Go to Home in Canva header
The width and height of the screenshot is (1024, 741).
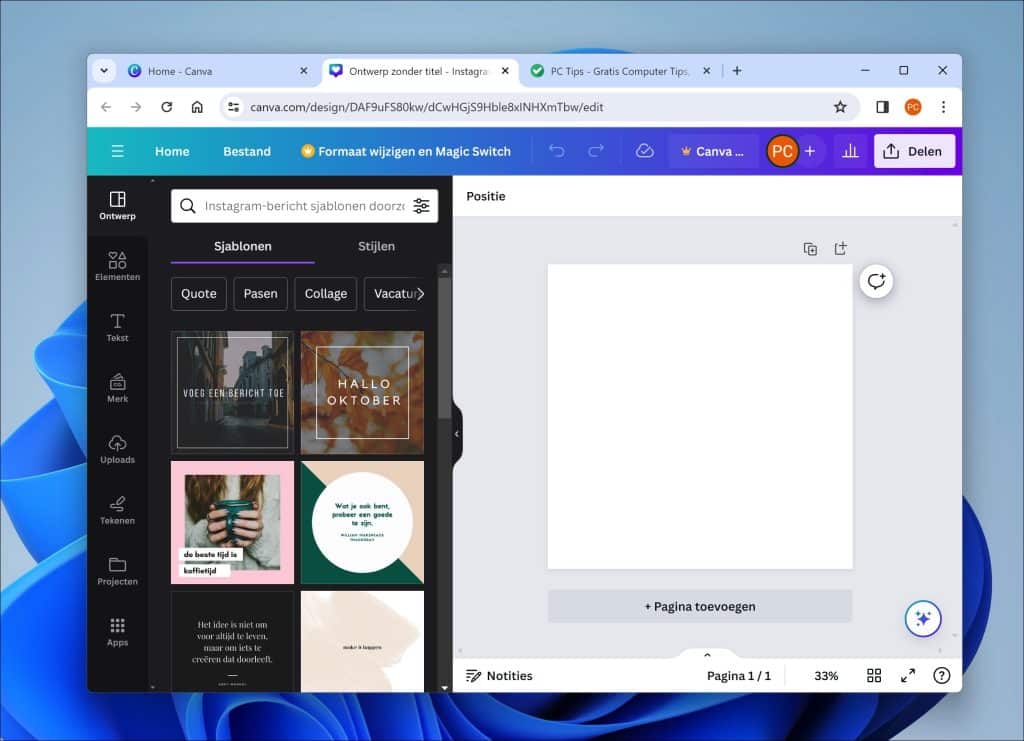tap(172, 151)
